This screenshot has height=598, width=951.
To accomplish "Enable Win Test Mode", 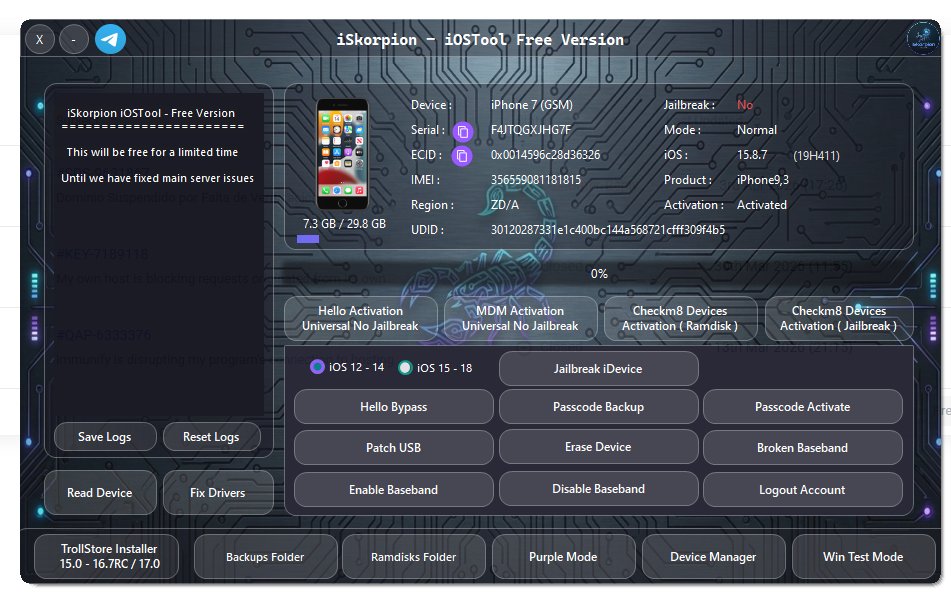I will point(863,557).
